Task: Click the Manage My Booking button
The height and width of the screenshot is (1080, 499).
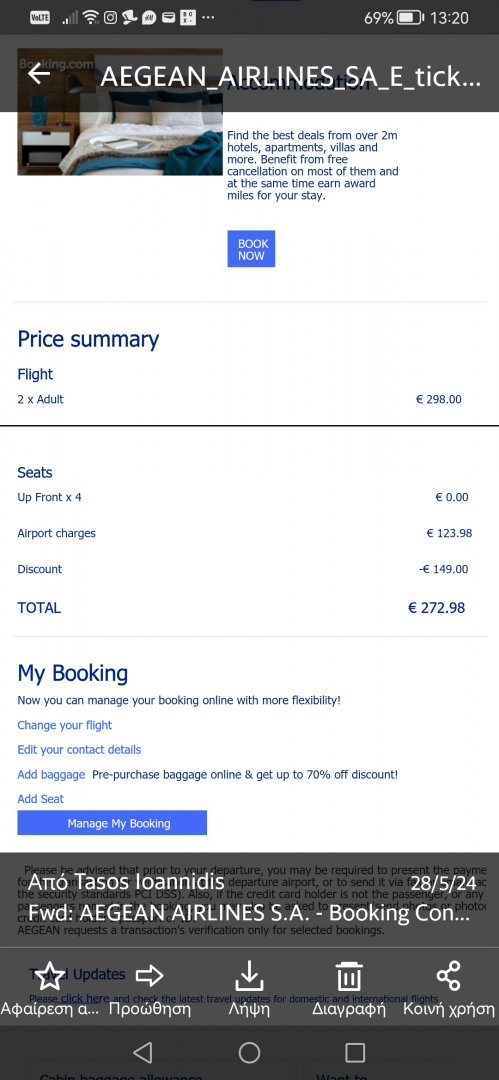Action: click(x=112, y=822)
